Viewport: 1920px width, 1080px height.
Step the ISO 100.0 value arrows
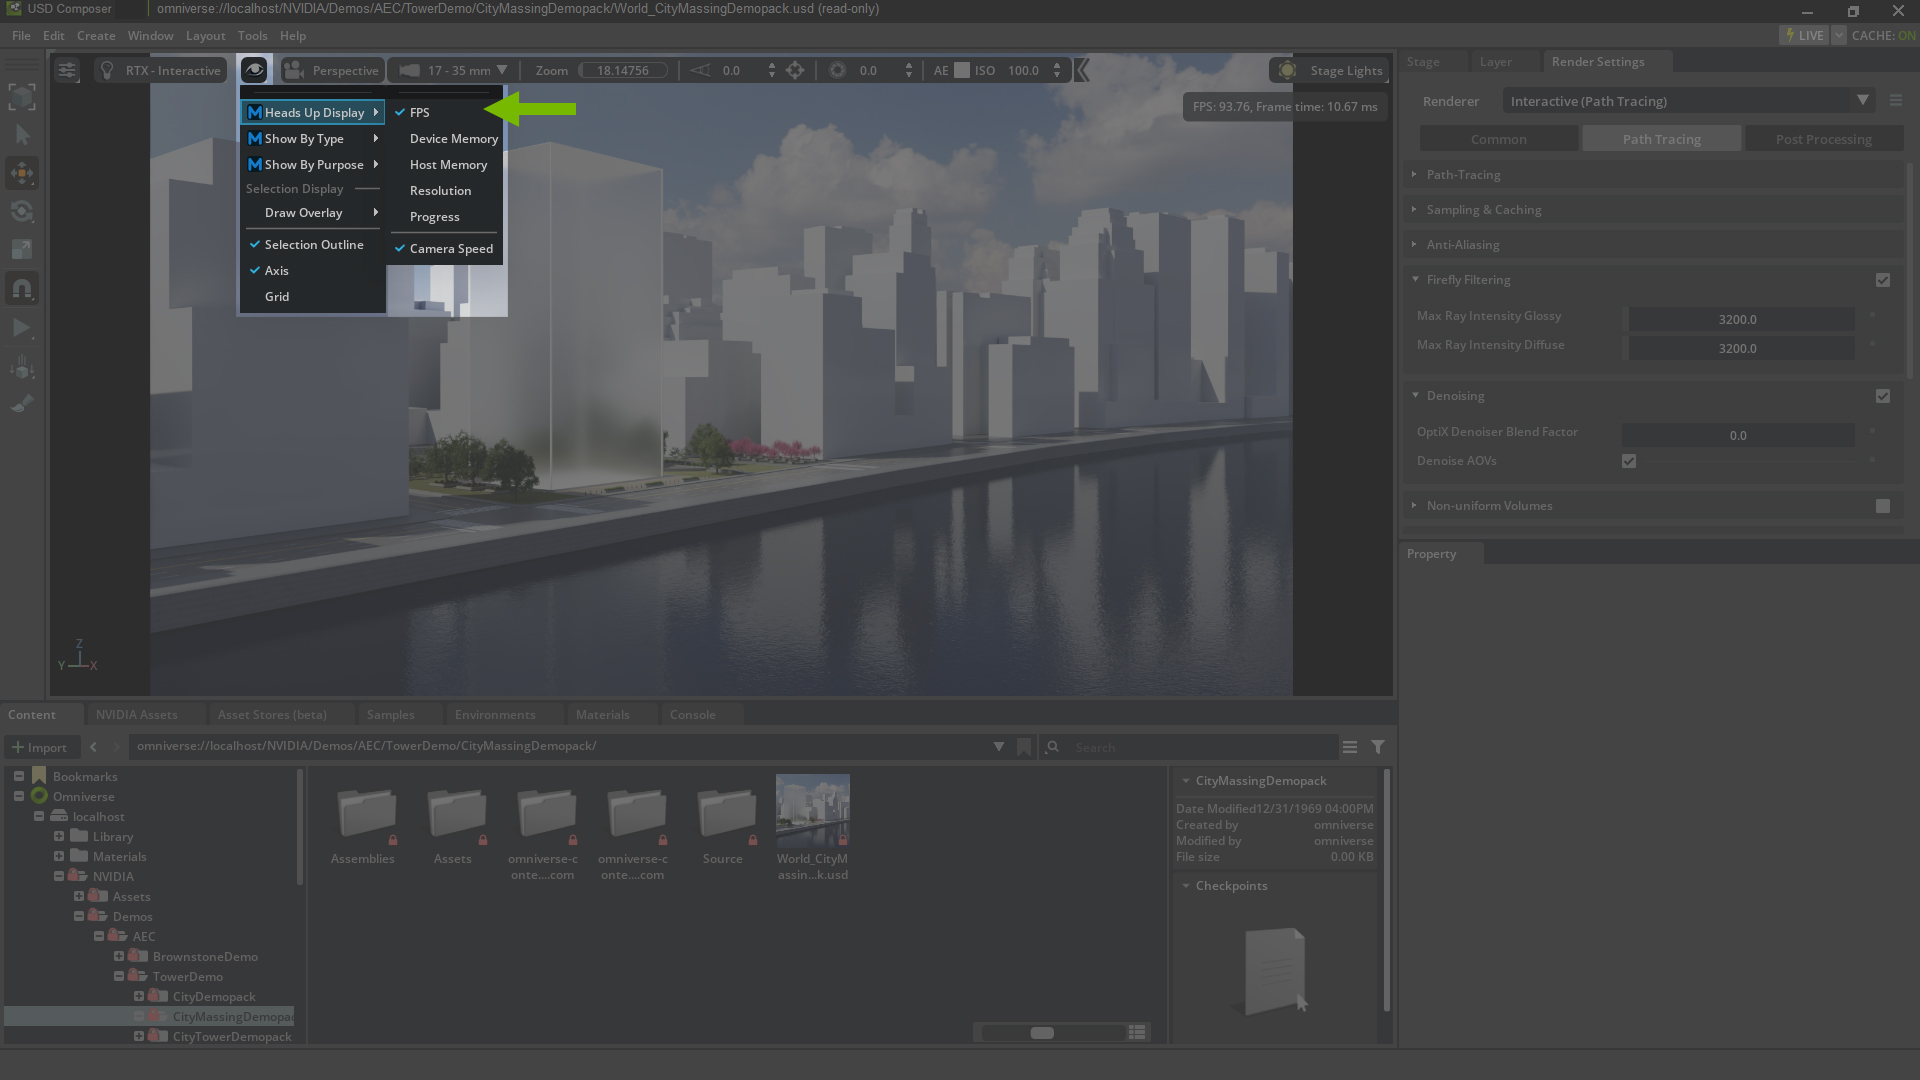coord(1057,70)
